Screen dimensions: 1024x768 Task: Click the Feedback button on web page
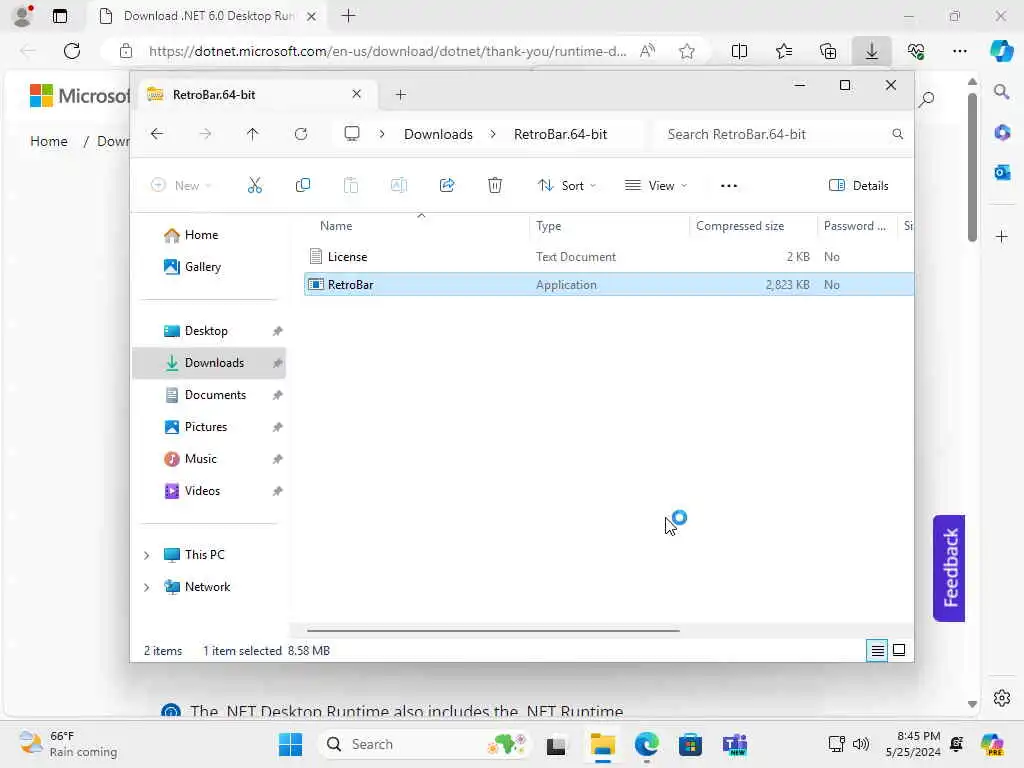click(x=949, y=568)
